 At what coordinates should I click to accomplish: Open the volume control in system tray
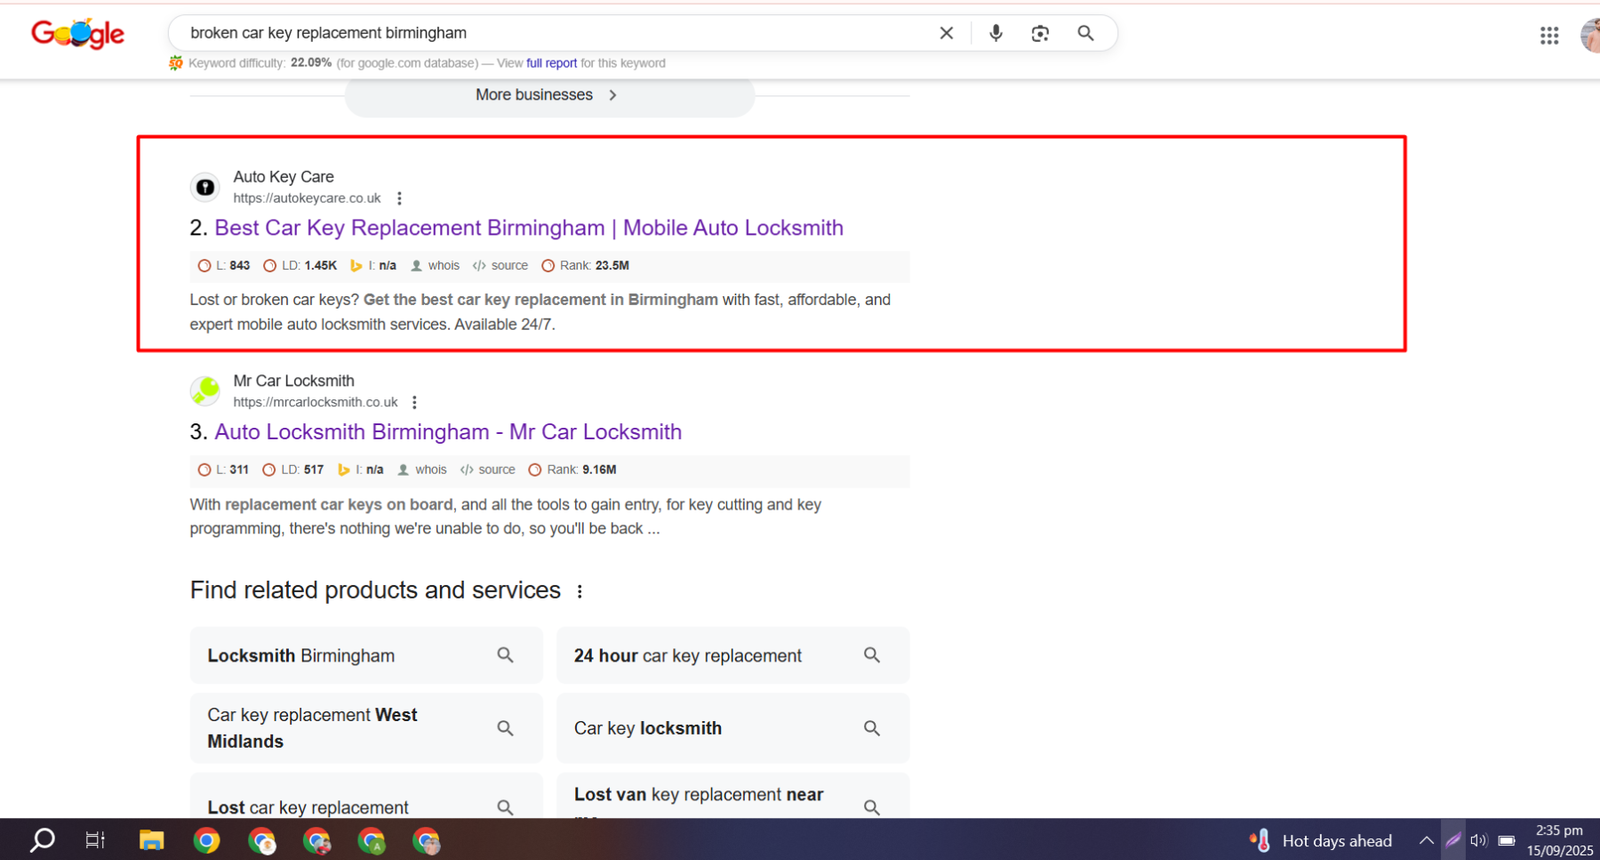(x=1479, y=841)
